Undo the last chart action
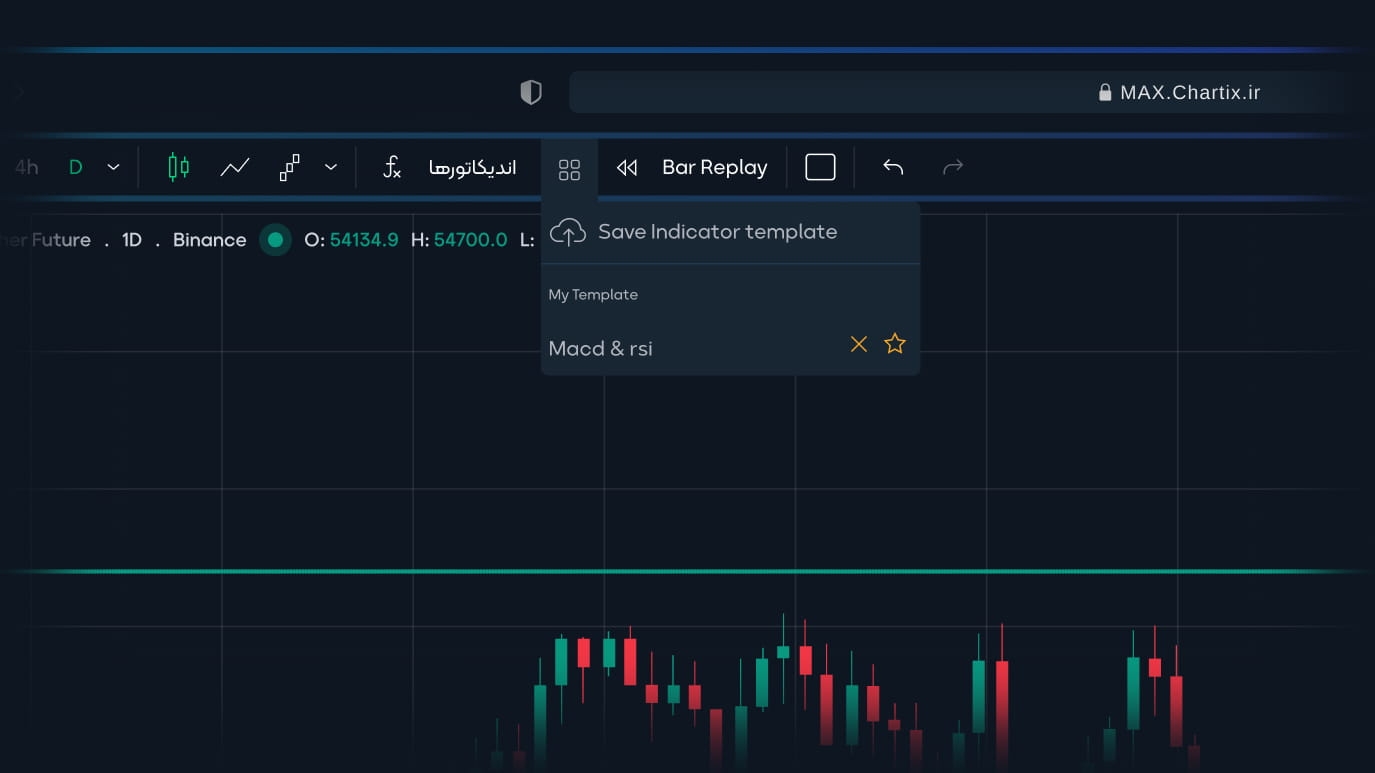1375x773 pixels. [893, 167]
